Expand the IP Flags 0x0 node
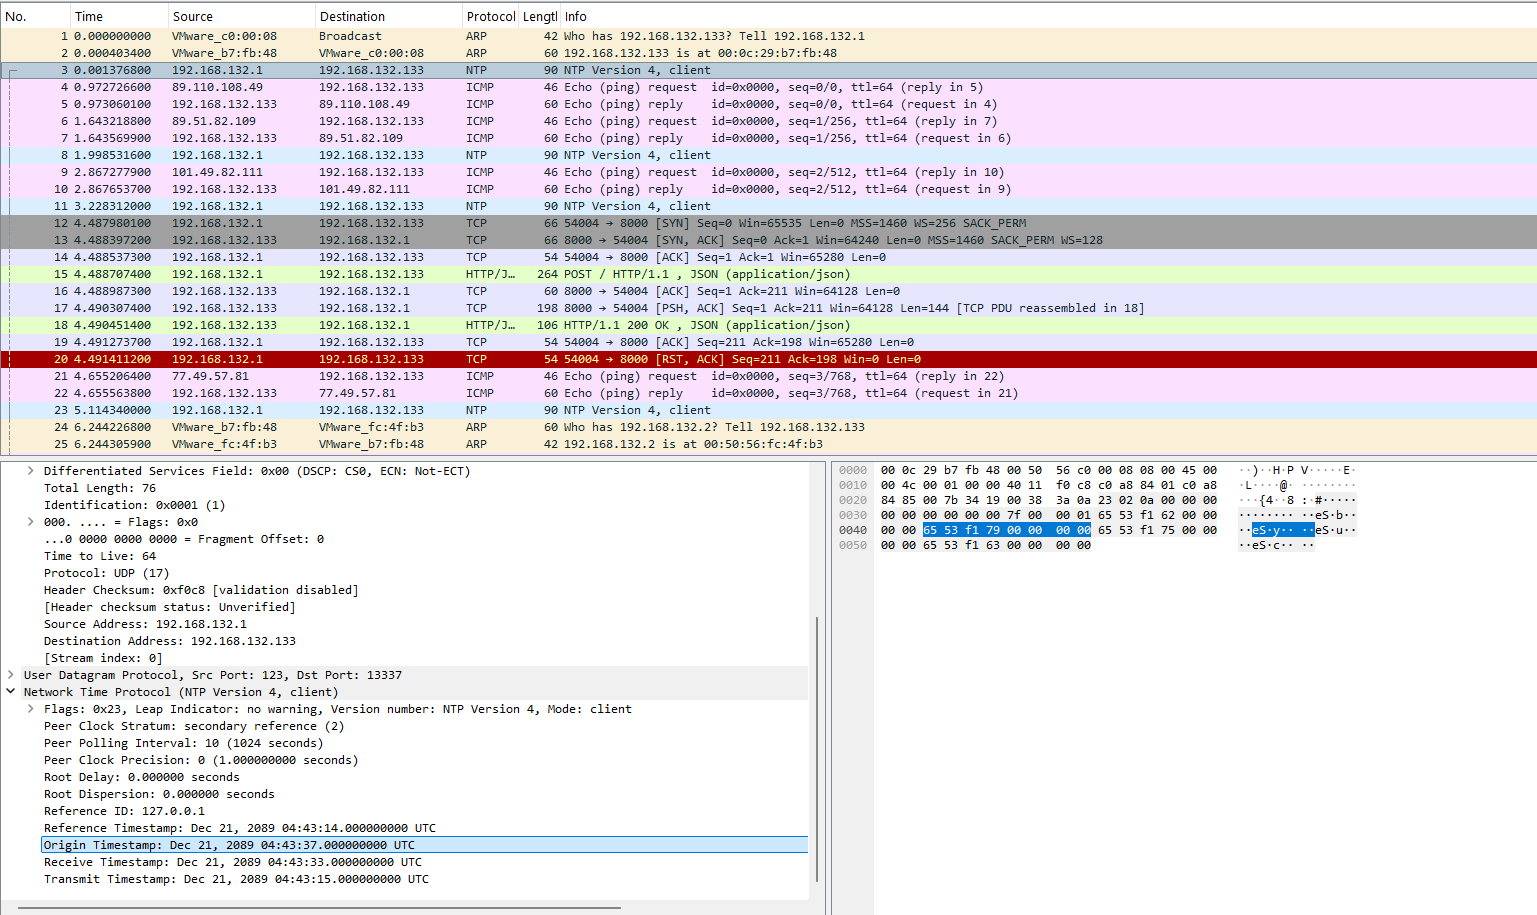This screenshot has height=915, width=1537. [x=31, y=522]
